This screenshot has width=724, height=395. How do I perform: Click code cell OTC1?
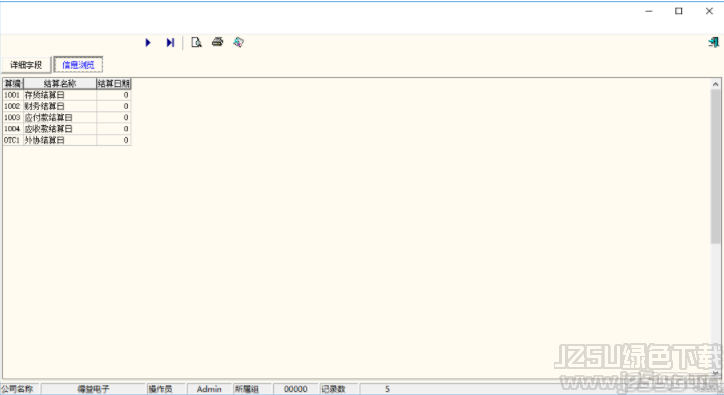coord(13,140)
